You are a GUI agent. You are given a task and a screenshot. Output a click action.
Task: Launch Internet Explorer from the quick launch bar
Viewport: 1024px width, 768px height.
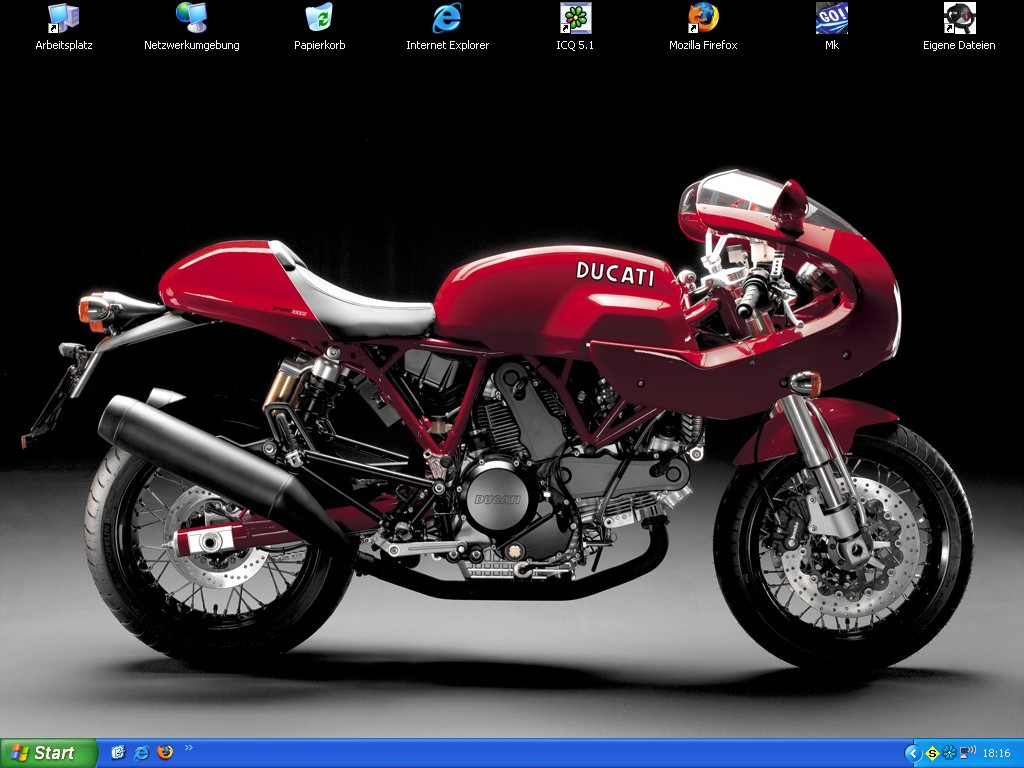pos(142,753)
